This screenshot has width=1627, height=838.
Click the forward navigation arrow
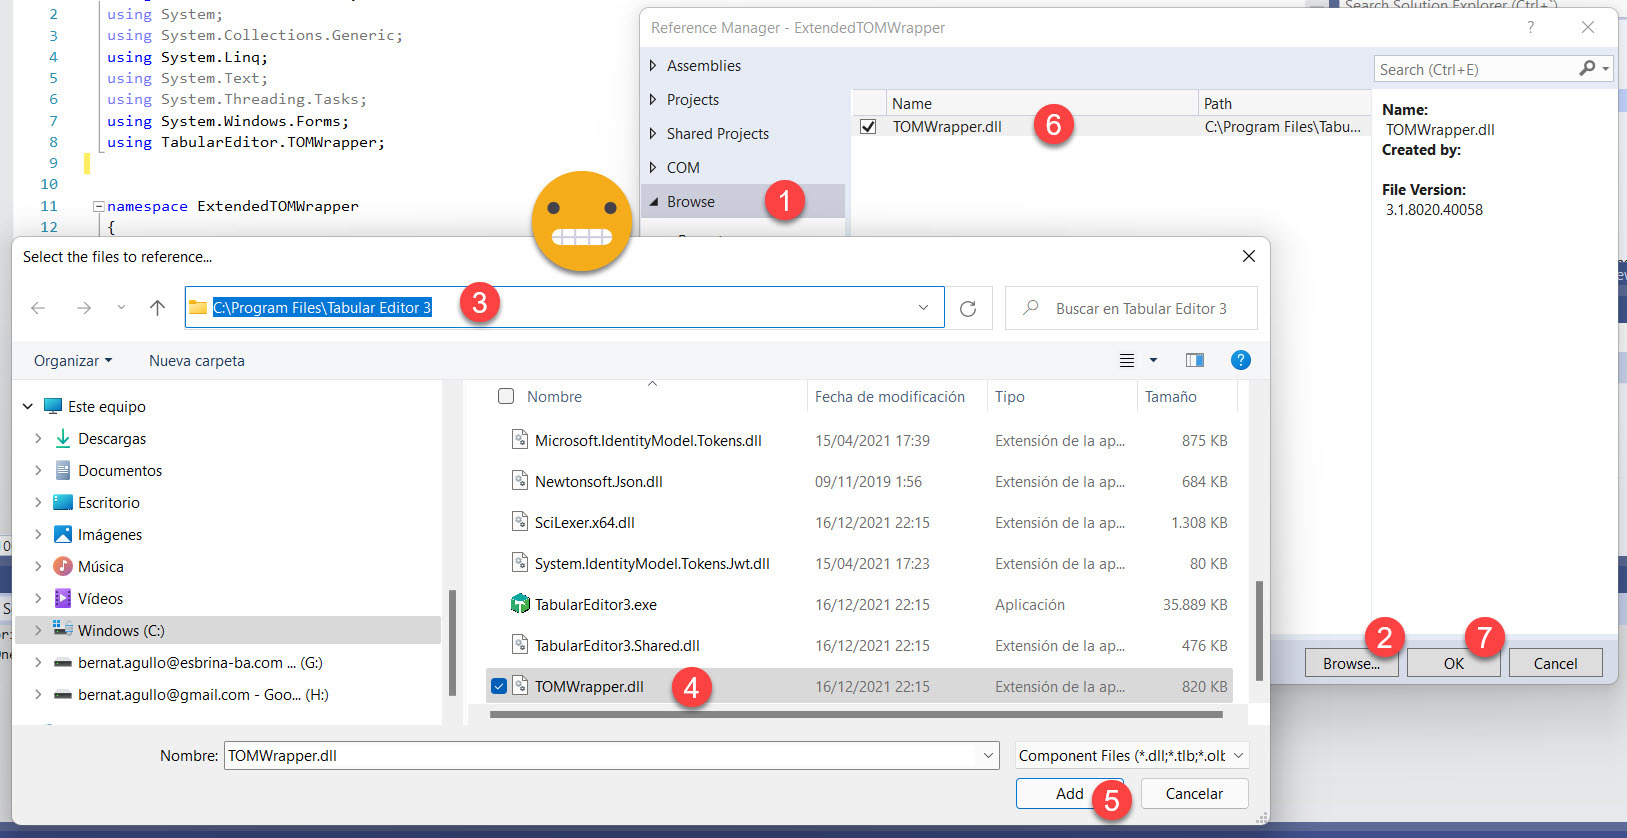pos(84,308)
